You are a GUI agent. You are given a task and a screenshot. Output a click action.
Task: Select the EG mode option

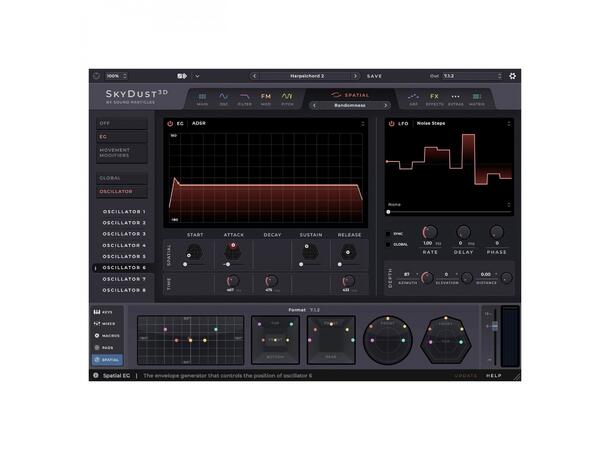122,137
